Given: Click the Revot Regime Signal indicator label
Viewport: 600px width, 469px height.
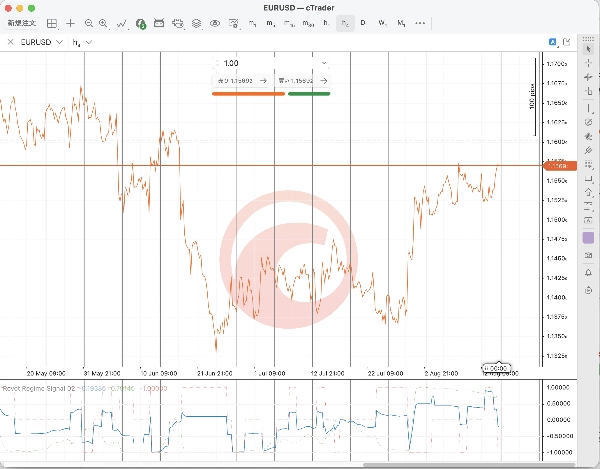Looking at the screenshot, I should tap(39, 388).
